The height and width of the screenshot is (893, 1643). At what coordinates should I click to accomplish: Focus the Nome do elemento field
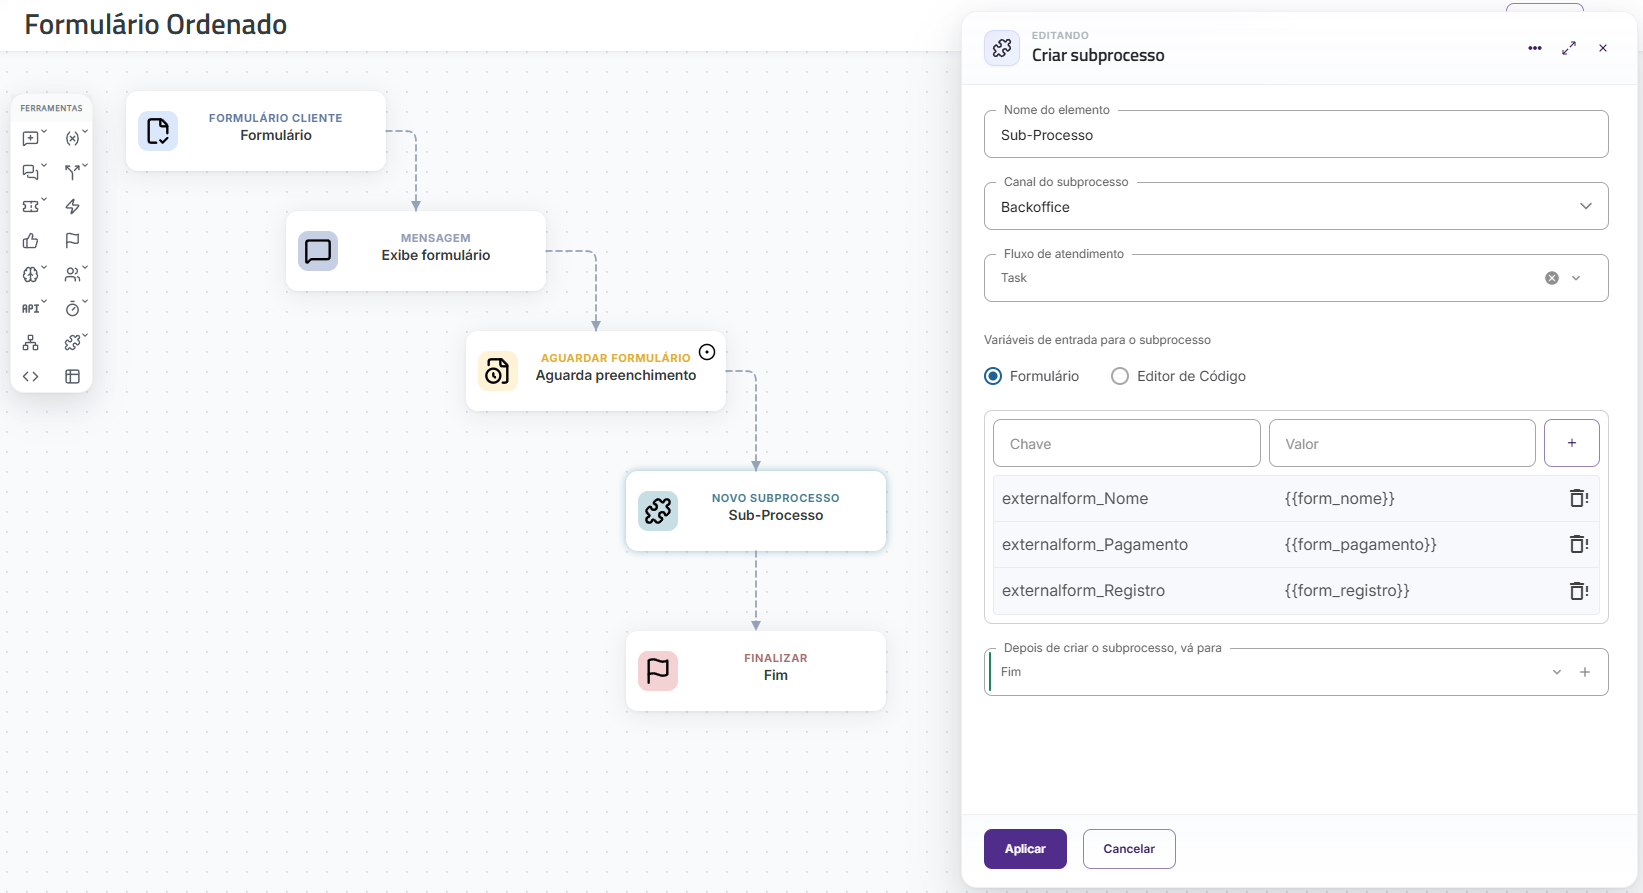[x=1296, y=134]
